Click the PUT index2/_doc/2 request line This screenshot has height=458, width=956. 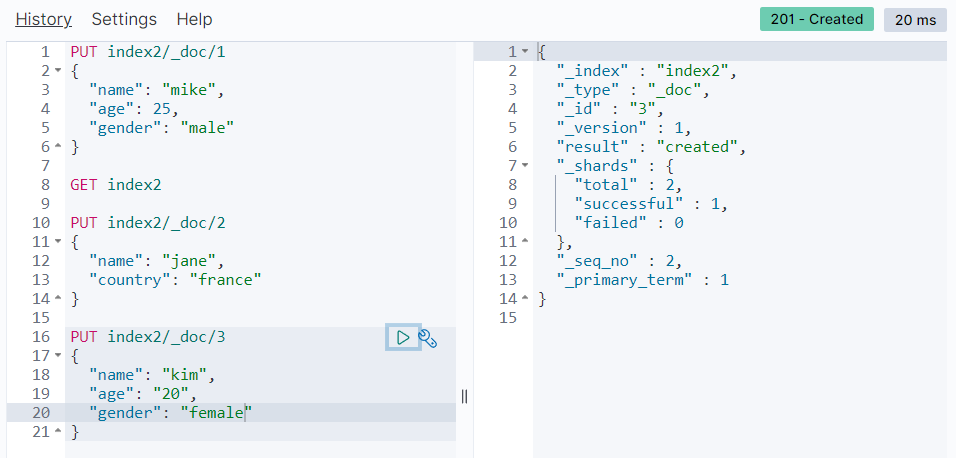(148, 223)
